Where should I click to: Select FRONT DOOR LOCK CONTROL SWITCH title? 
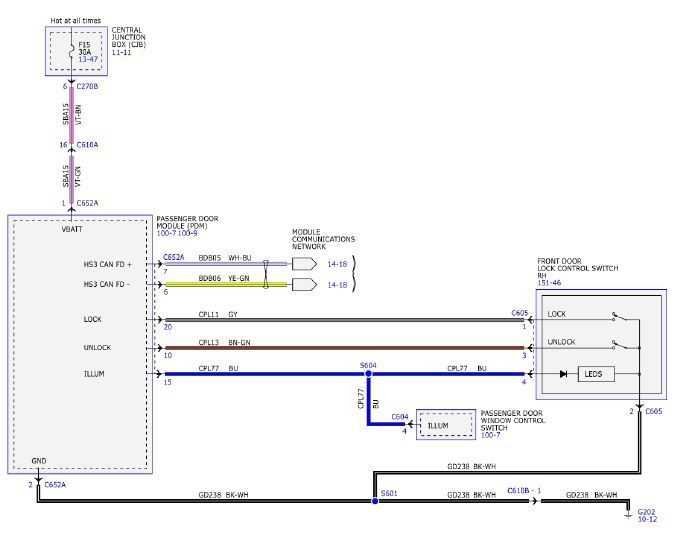[578, 268]
